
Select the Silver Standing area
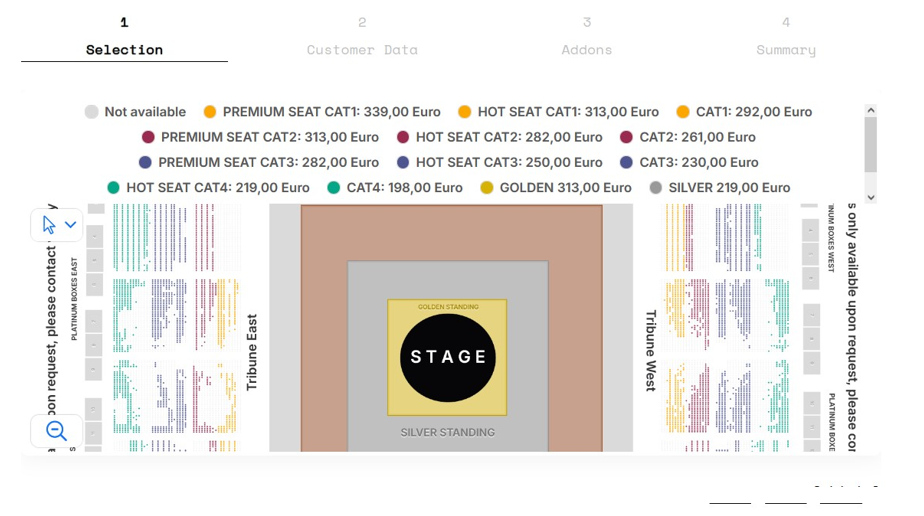click(448, 433)
